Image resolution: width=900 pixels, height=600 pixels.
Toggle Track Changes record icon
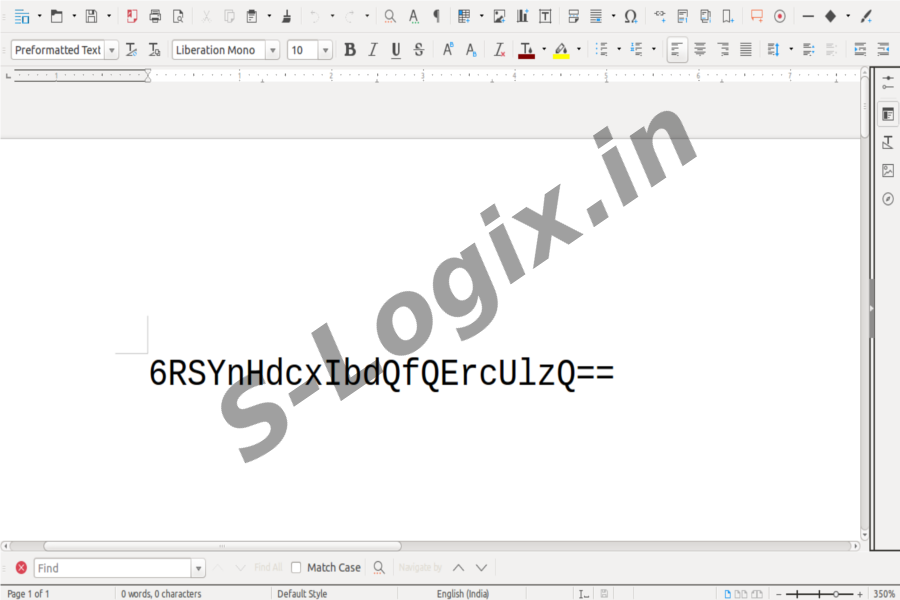pos(779,16)
